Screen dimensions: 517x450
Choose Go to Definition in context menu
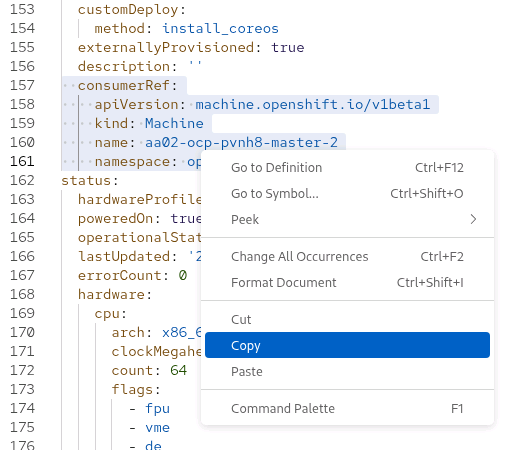tap(347, 168)
